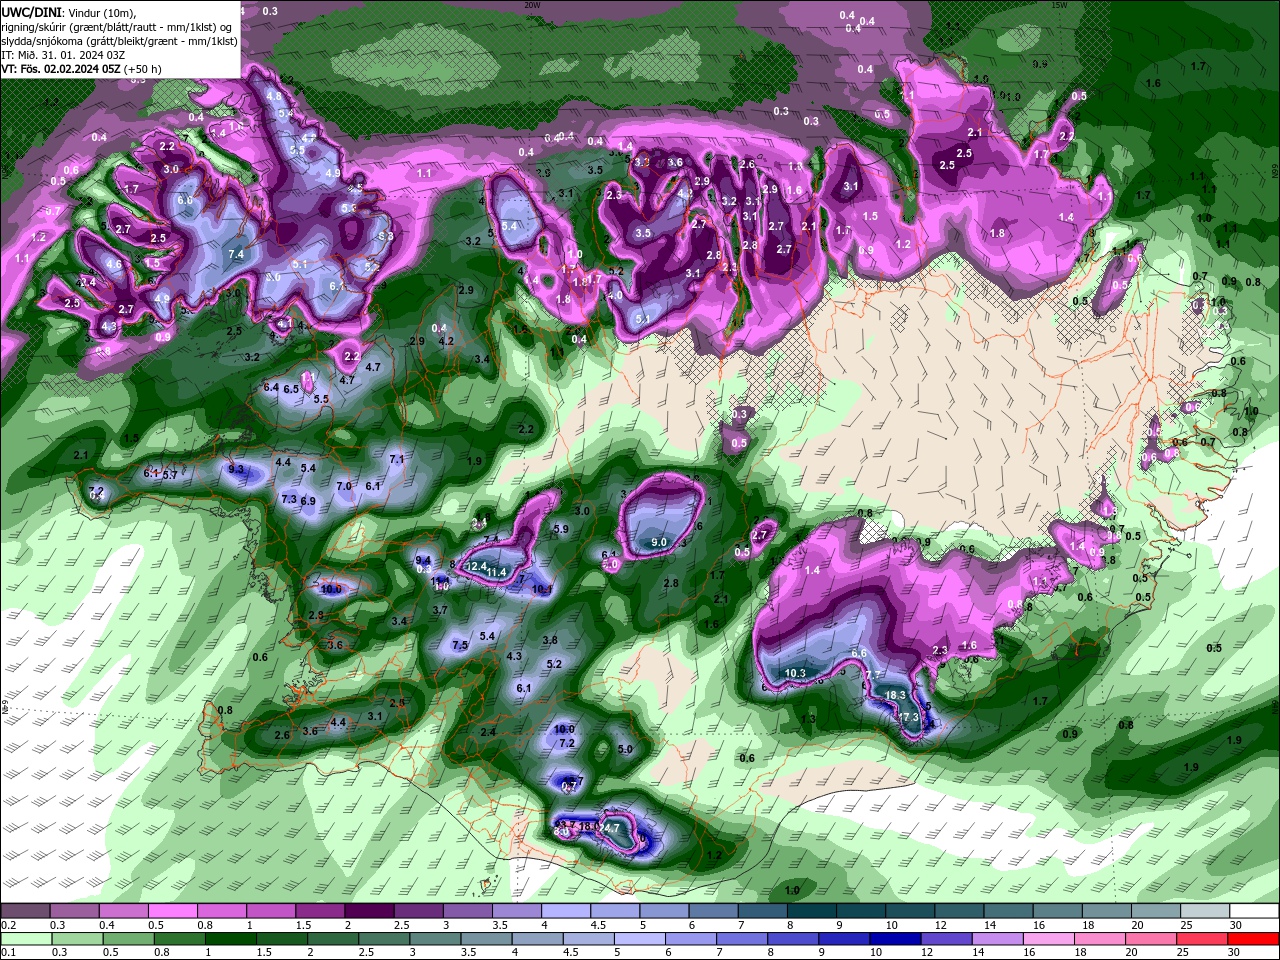Click upper legend first swatch after 0.2
The height and width of the screenshot is (960, 1280).
pyautogui.click(x=24, y=911)
